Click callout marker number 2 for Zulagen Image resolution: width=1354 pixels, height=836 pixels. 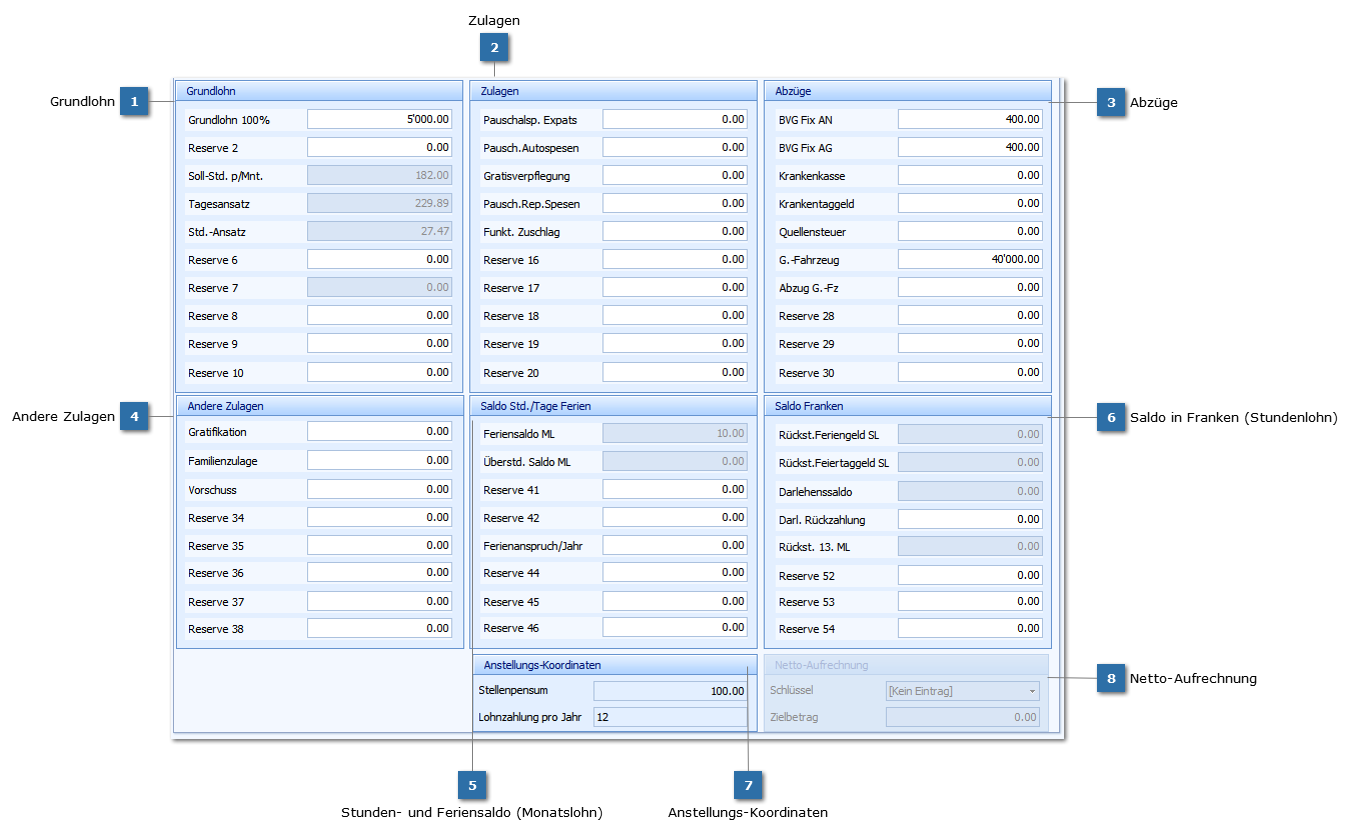click(494, 47)
